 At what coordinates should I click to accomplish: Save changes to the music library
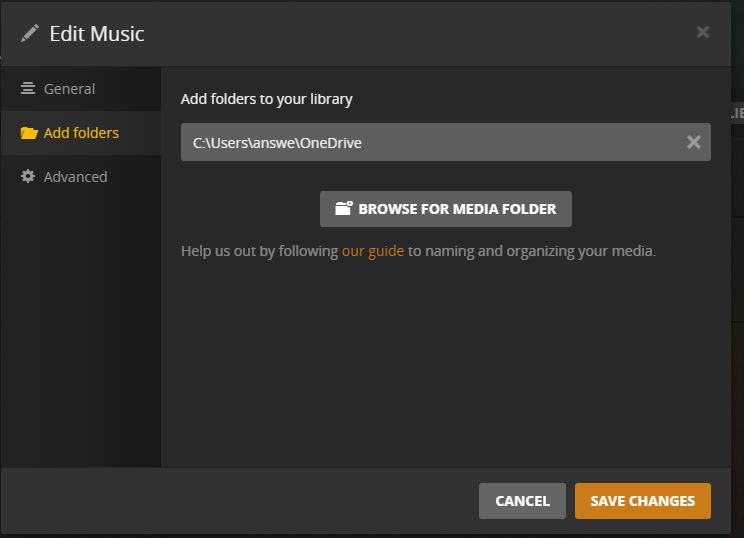[642, 501]
